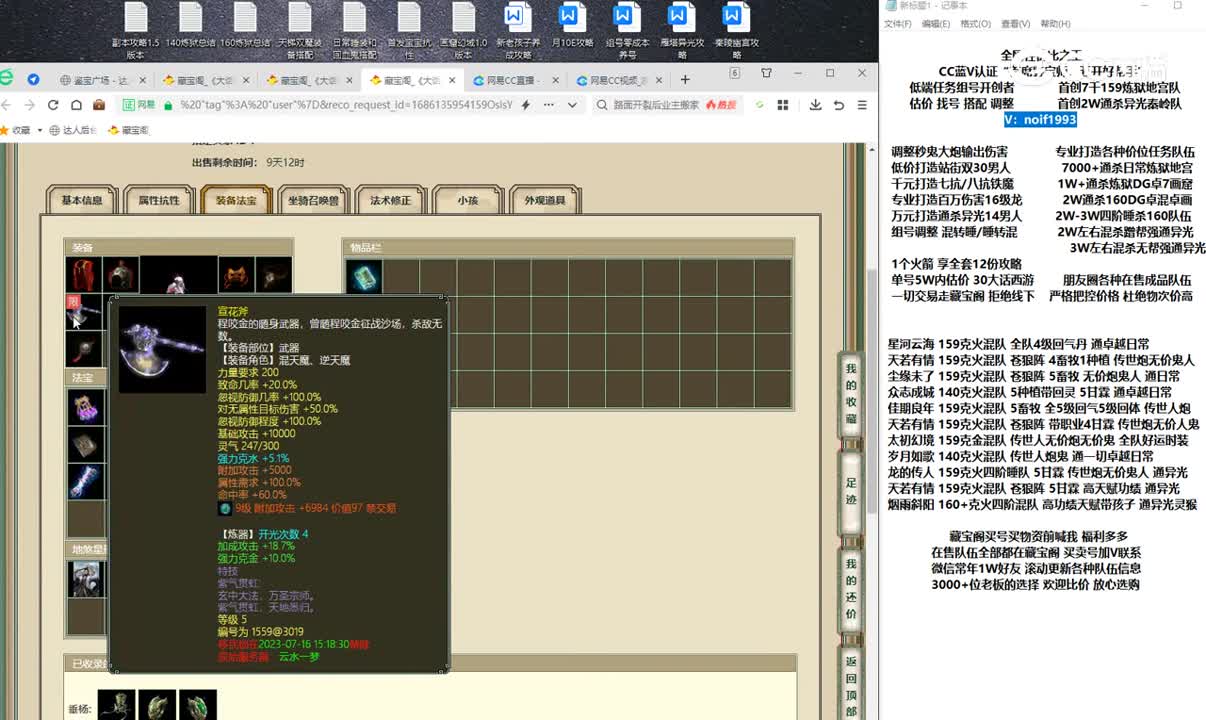Viewport: 1206px width, 720px height.
Task: Click the 足迹 side button
Action: pyautogui.click(x=851, y=490)
